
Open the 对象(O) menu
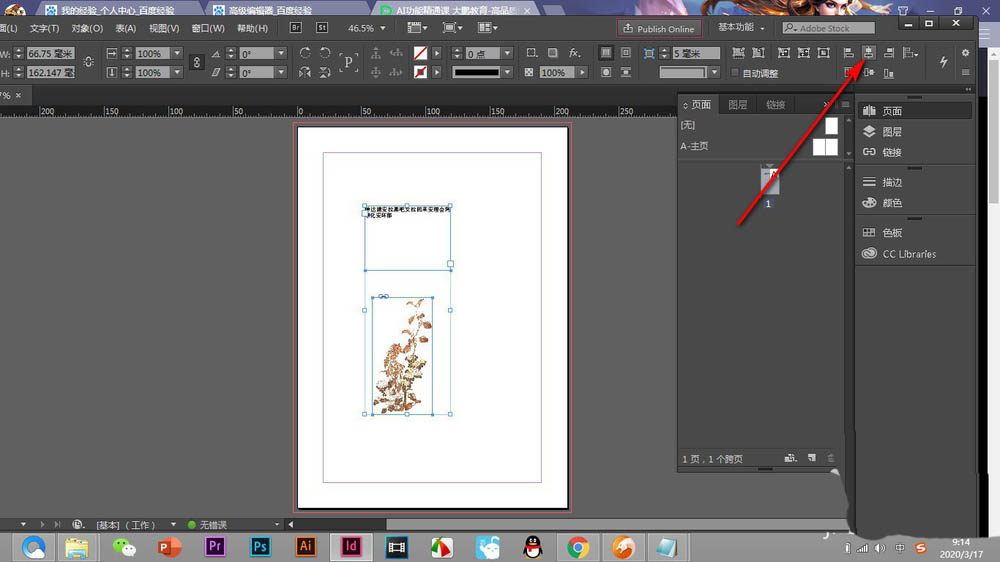[87, 28]
